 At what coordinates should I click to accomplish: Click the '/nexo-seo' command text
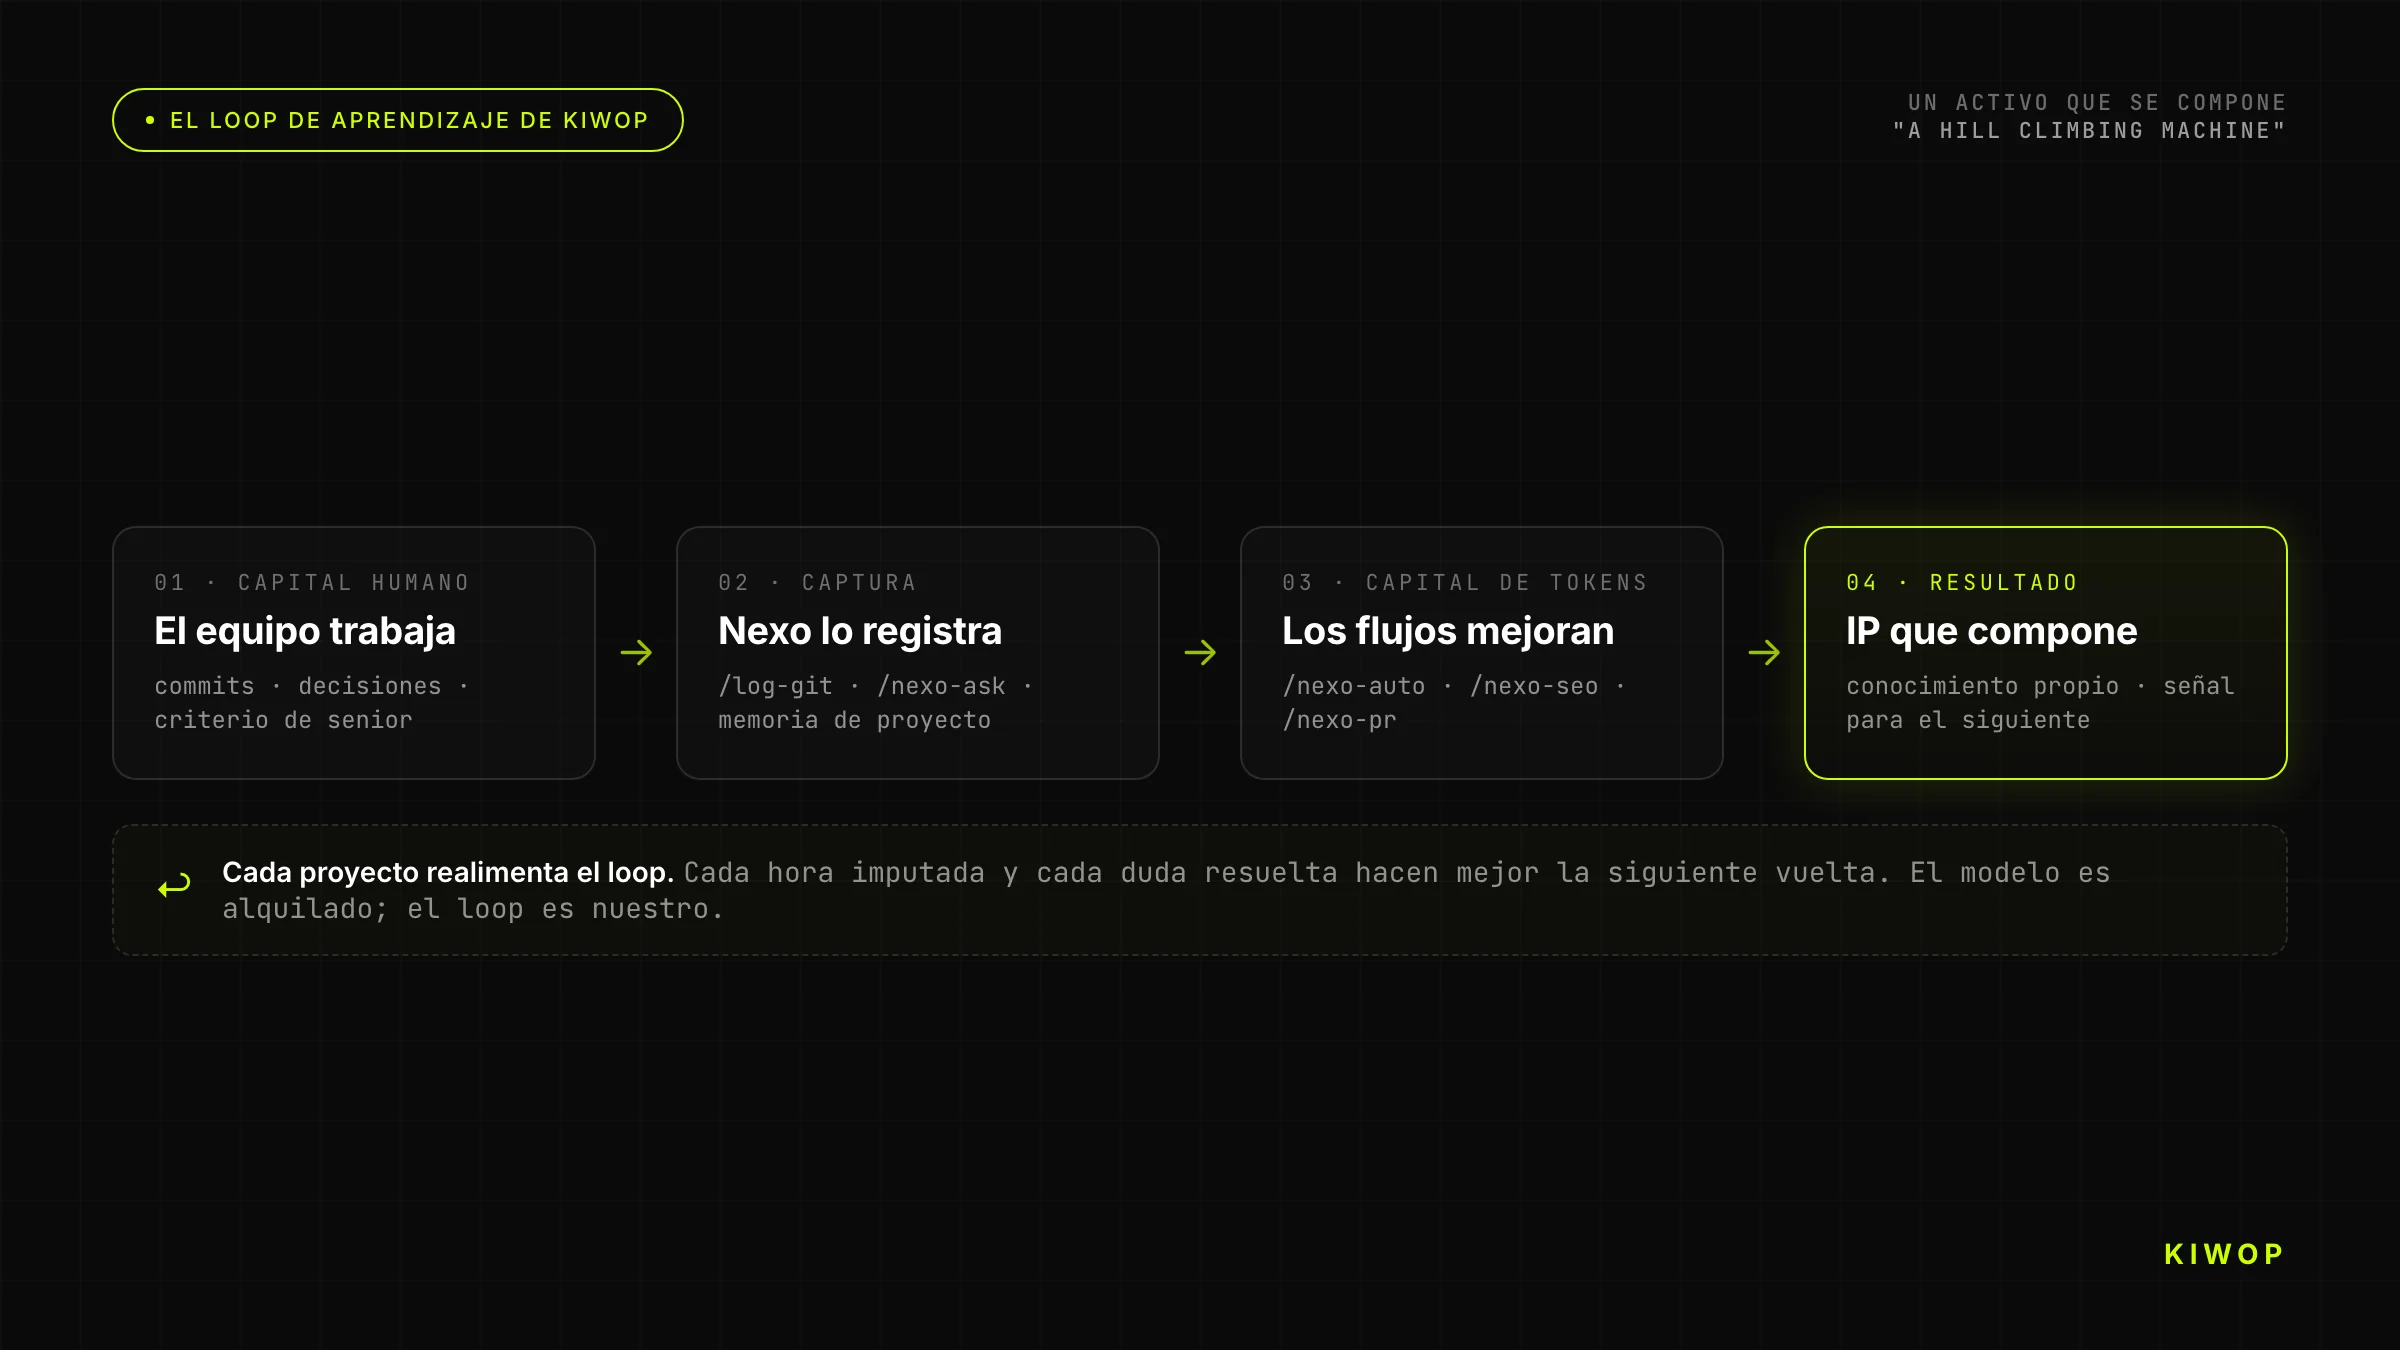point(1534,686)
